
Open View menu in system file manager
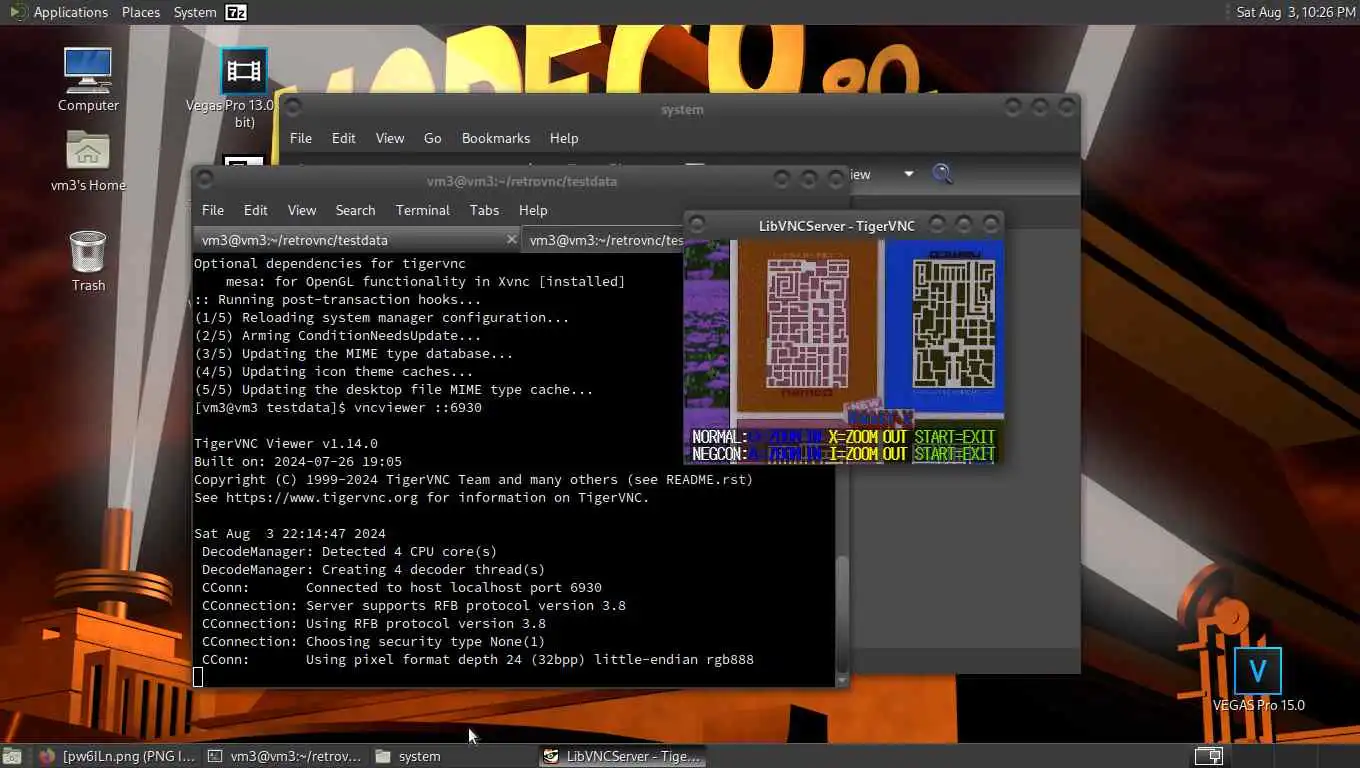(390, 138)
